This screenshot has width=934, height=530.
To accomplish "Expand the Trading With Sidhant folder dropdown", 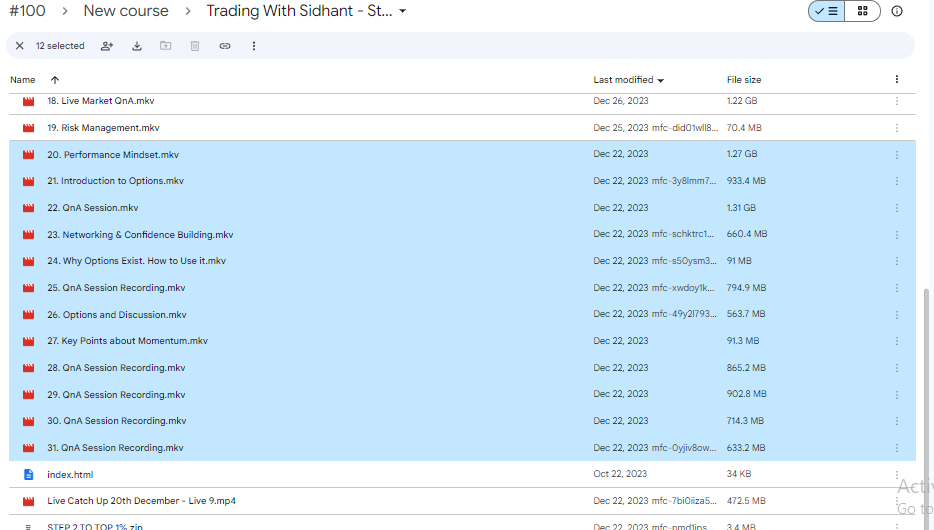I will (402, 11).
